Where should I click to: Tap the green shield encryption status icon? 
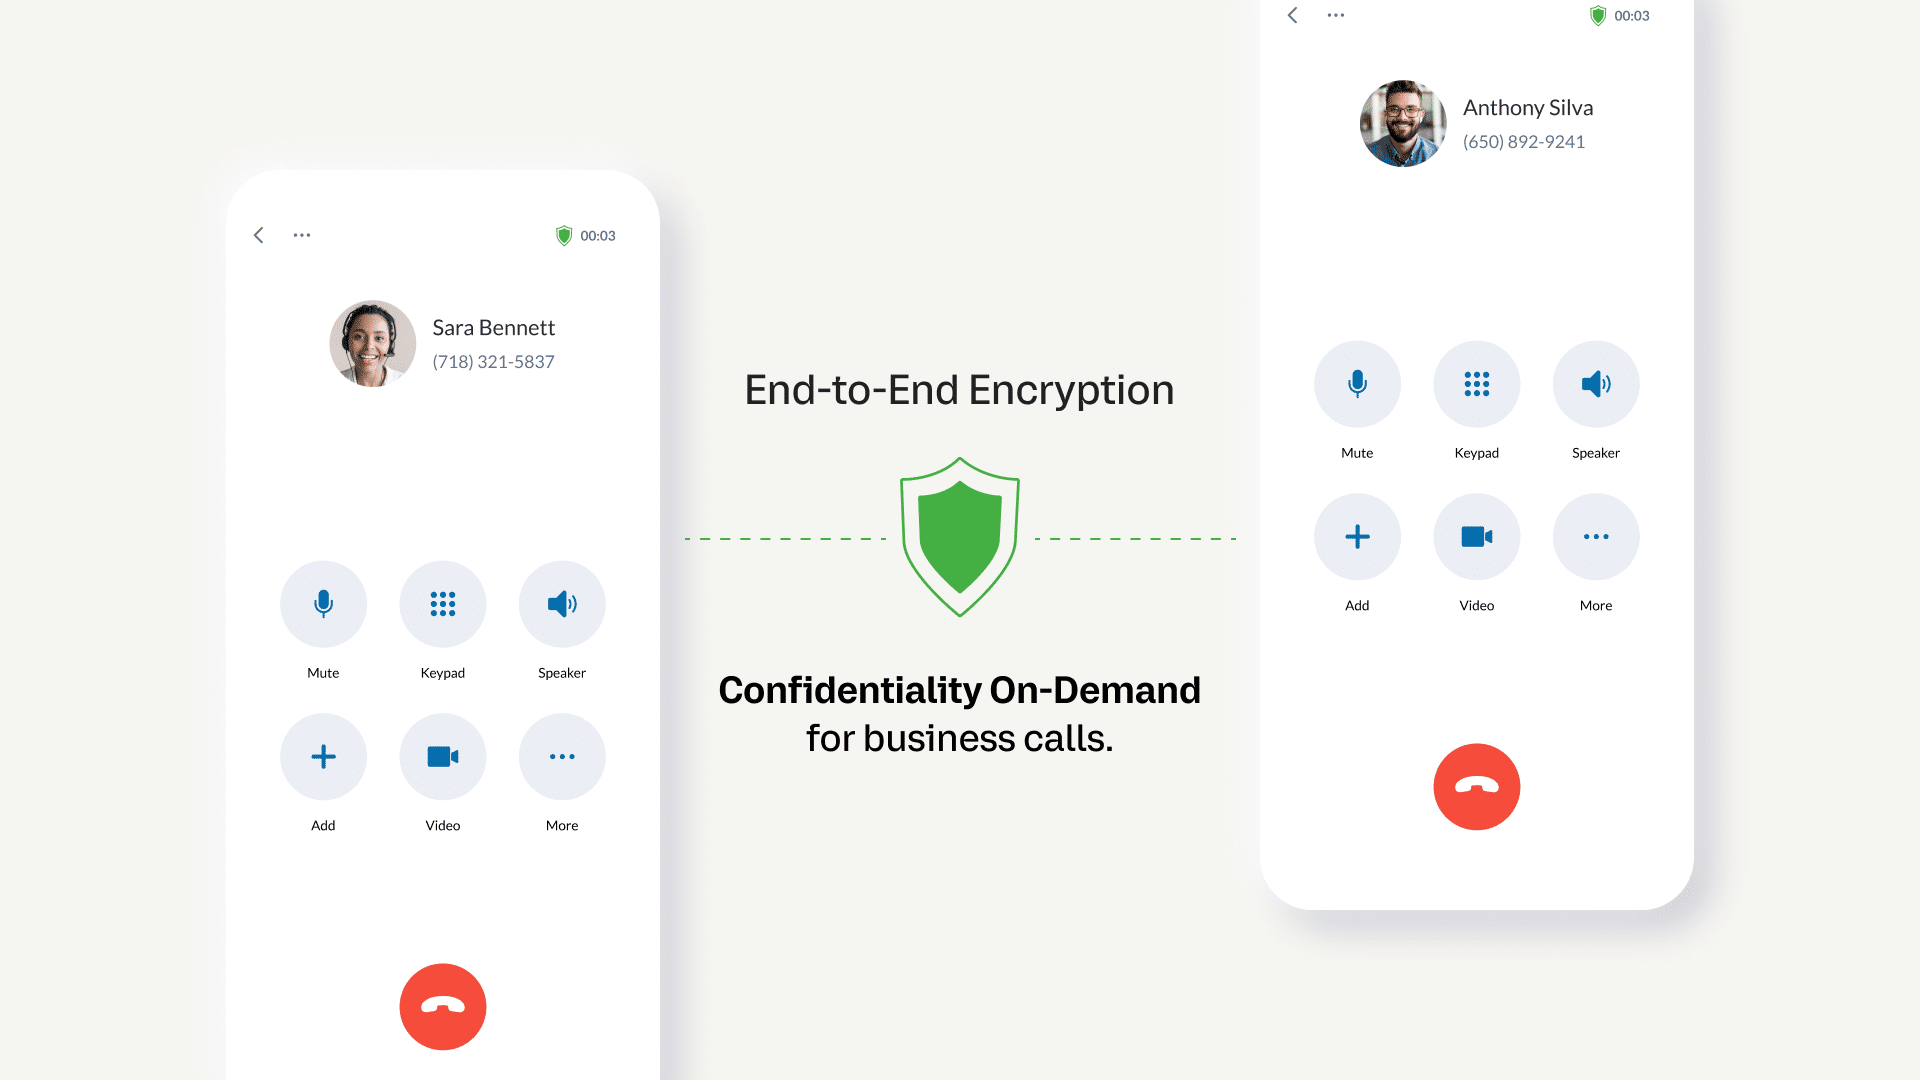[564, 235]
